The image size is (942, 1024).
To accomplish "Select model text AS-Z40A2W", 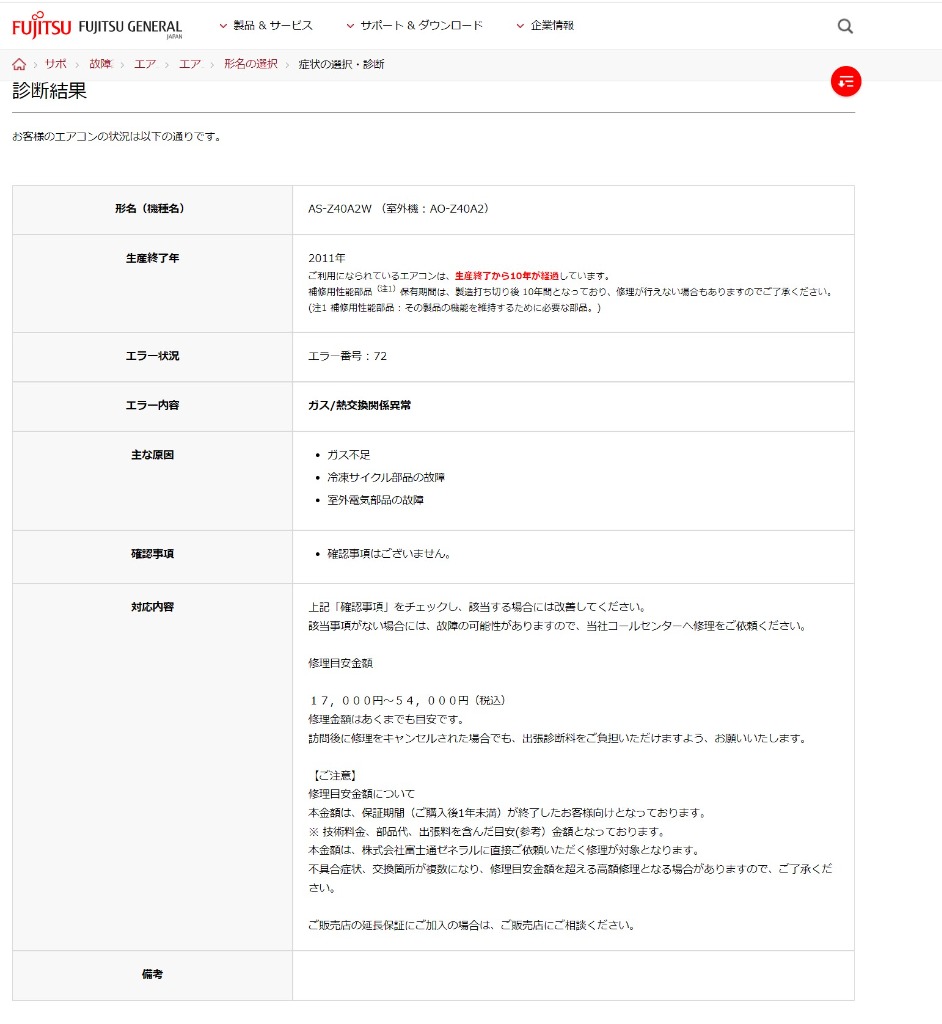I will tap(340, 209).
